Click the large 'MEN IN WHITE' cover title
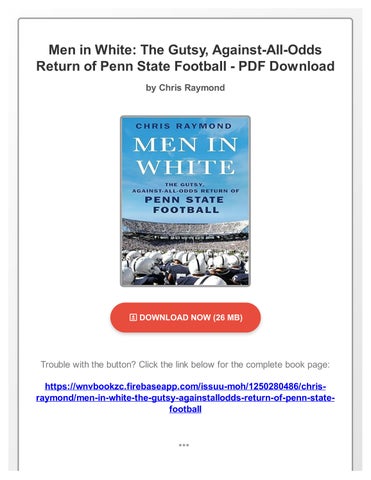The height and width of the screenshot is (480, 371). click(x=186, y=156)
